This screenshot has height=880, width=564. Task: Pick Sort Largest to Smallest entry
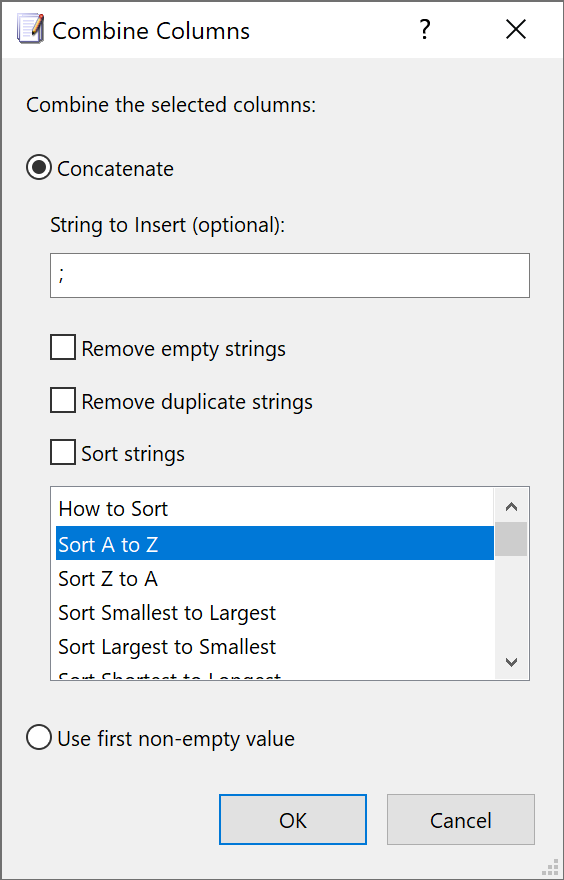[274, 647]
